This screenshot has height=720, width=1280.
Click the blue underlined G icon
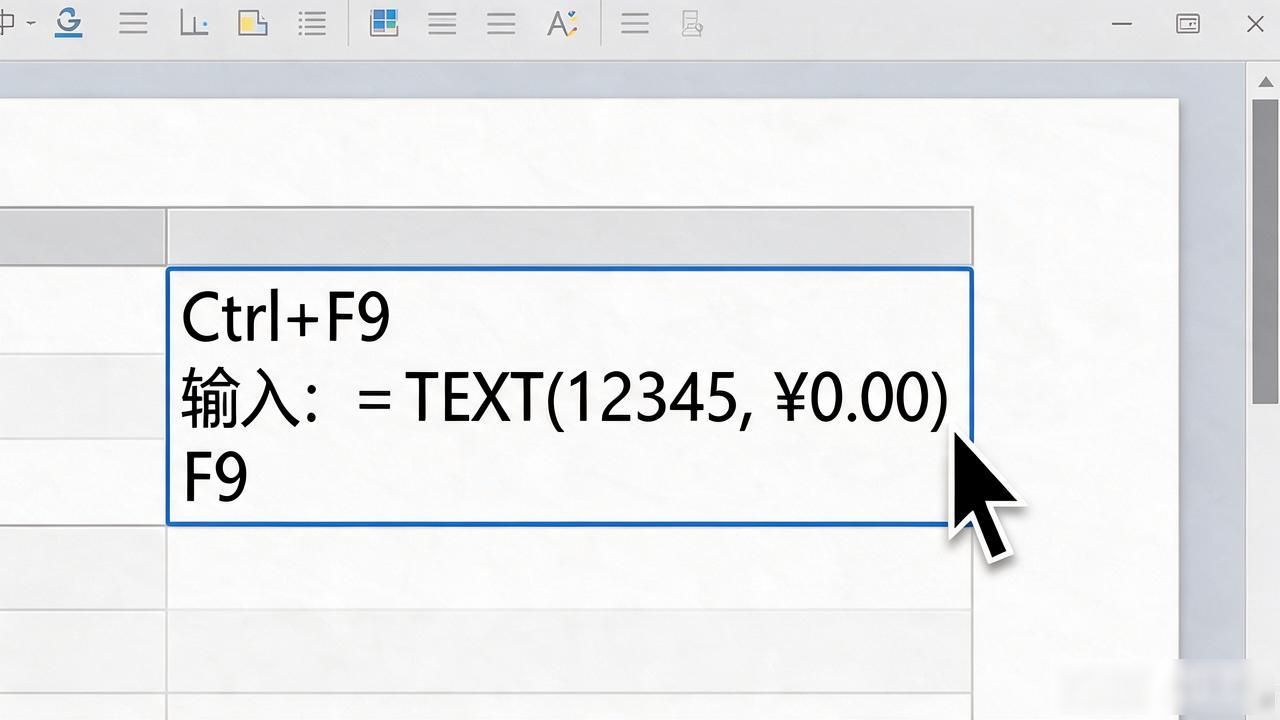pyautogui.click(x=69, y=22)
